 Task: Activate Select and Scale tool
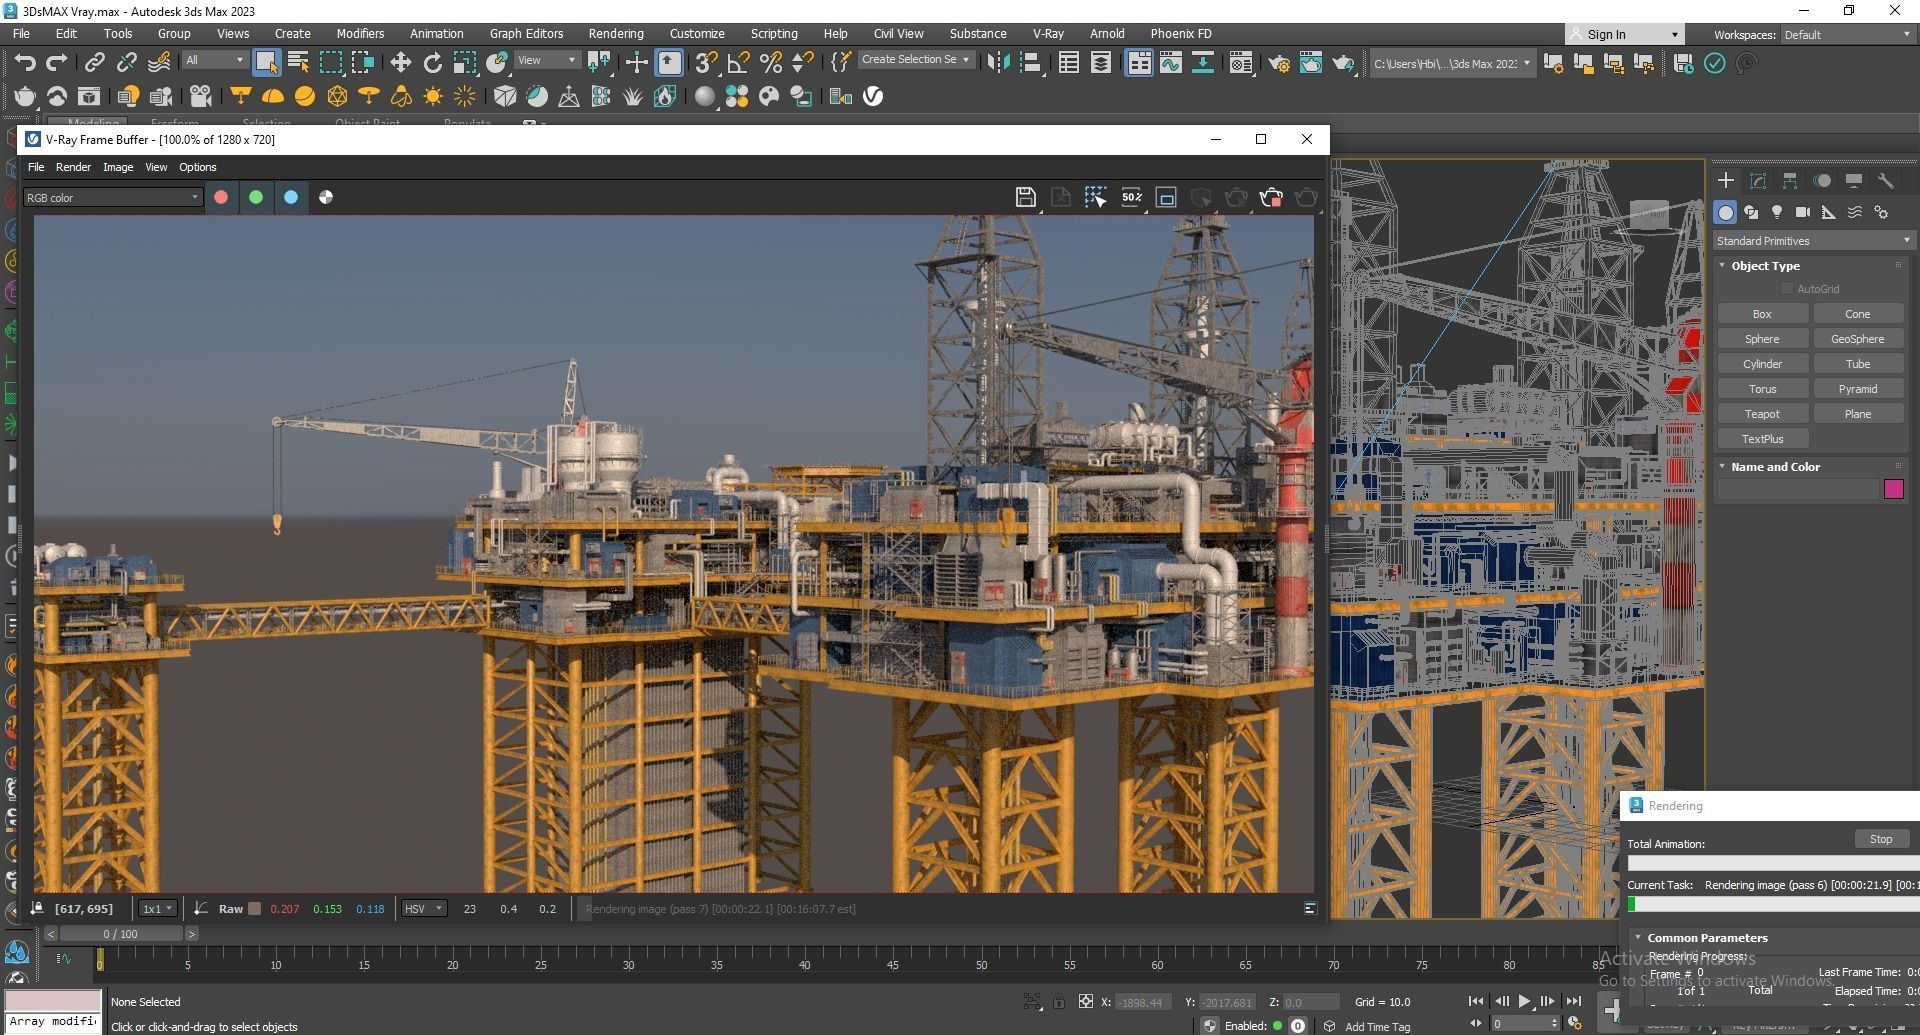tap(464, 63)
